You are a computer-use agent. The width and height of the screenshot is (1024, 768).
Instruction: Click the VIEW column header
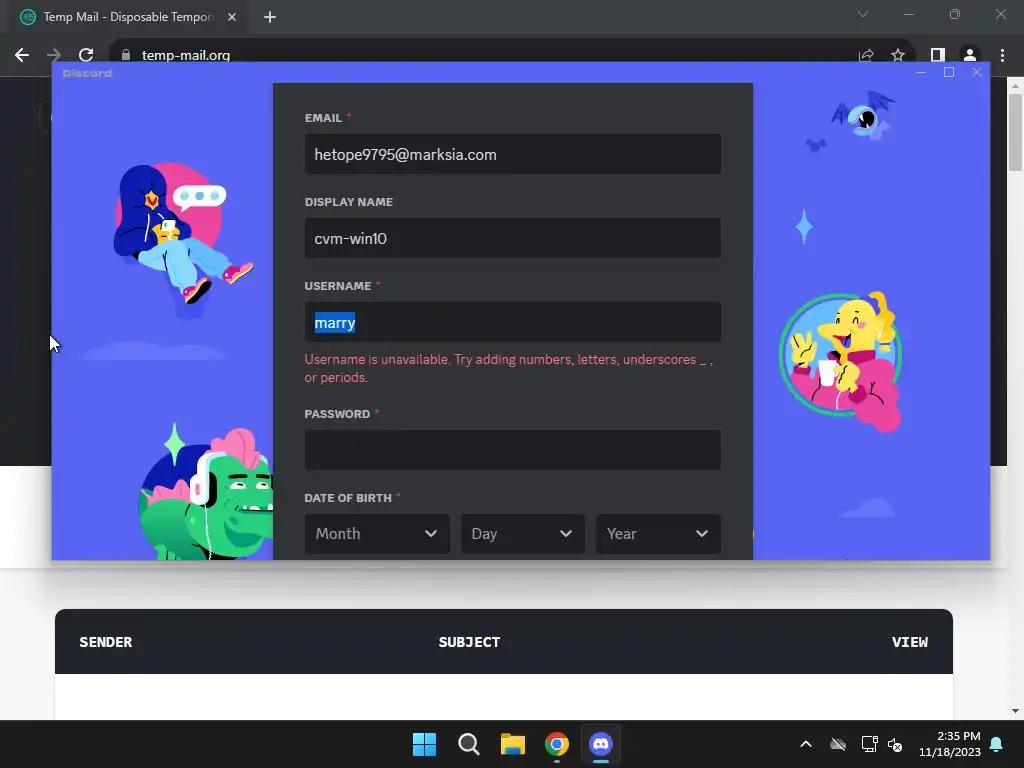(910, 642)
